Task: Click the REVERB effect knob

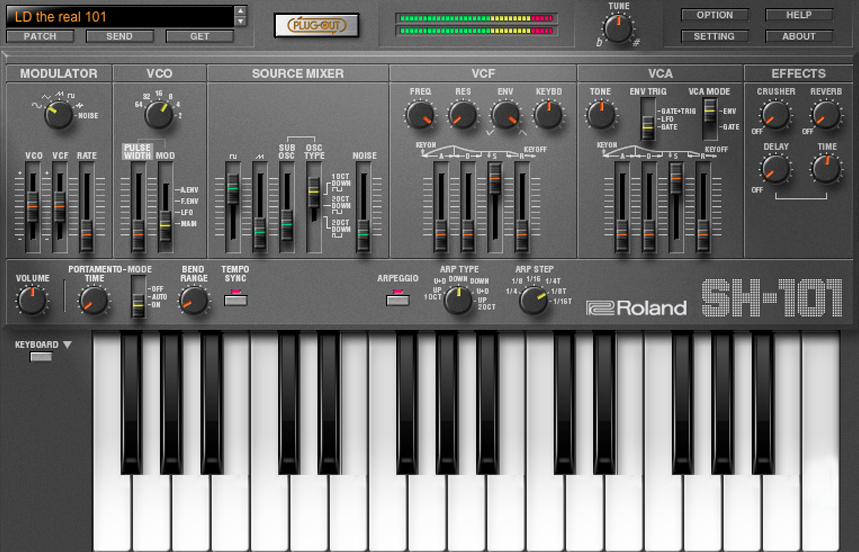Action: 826,115
